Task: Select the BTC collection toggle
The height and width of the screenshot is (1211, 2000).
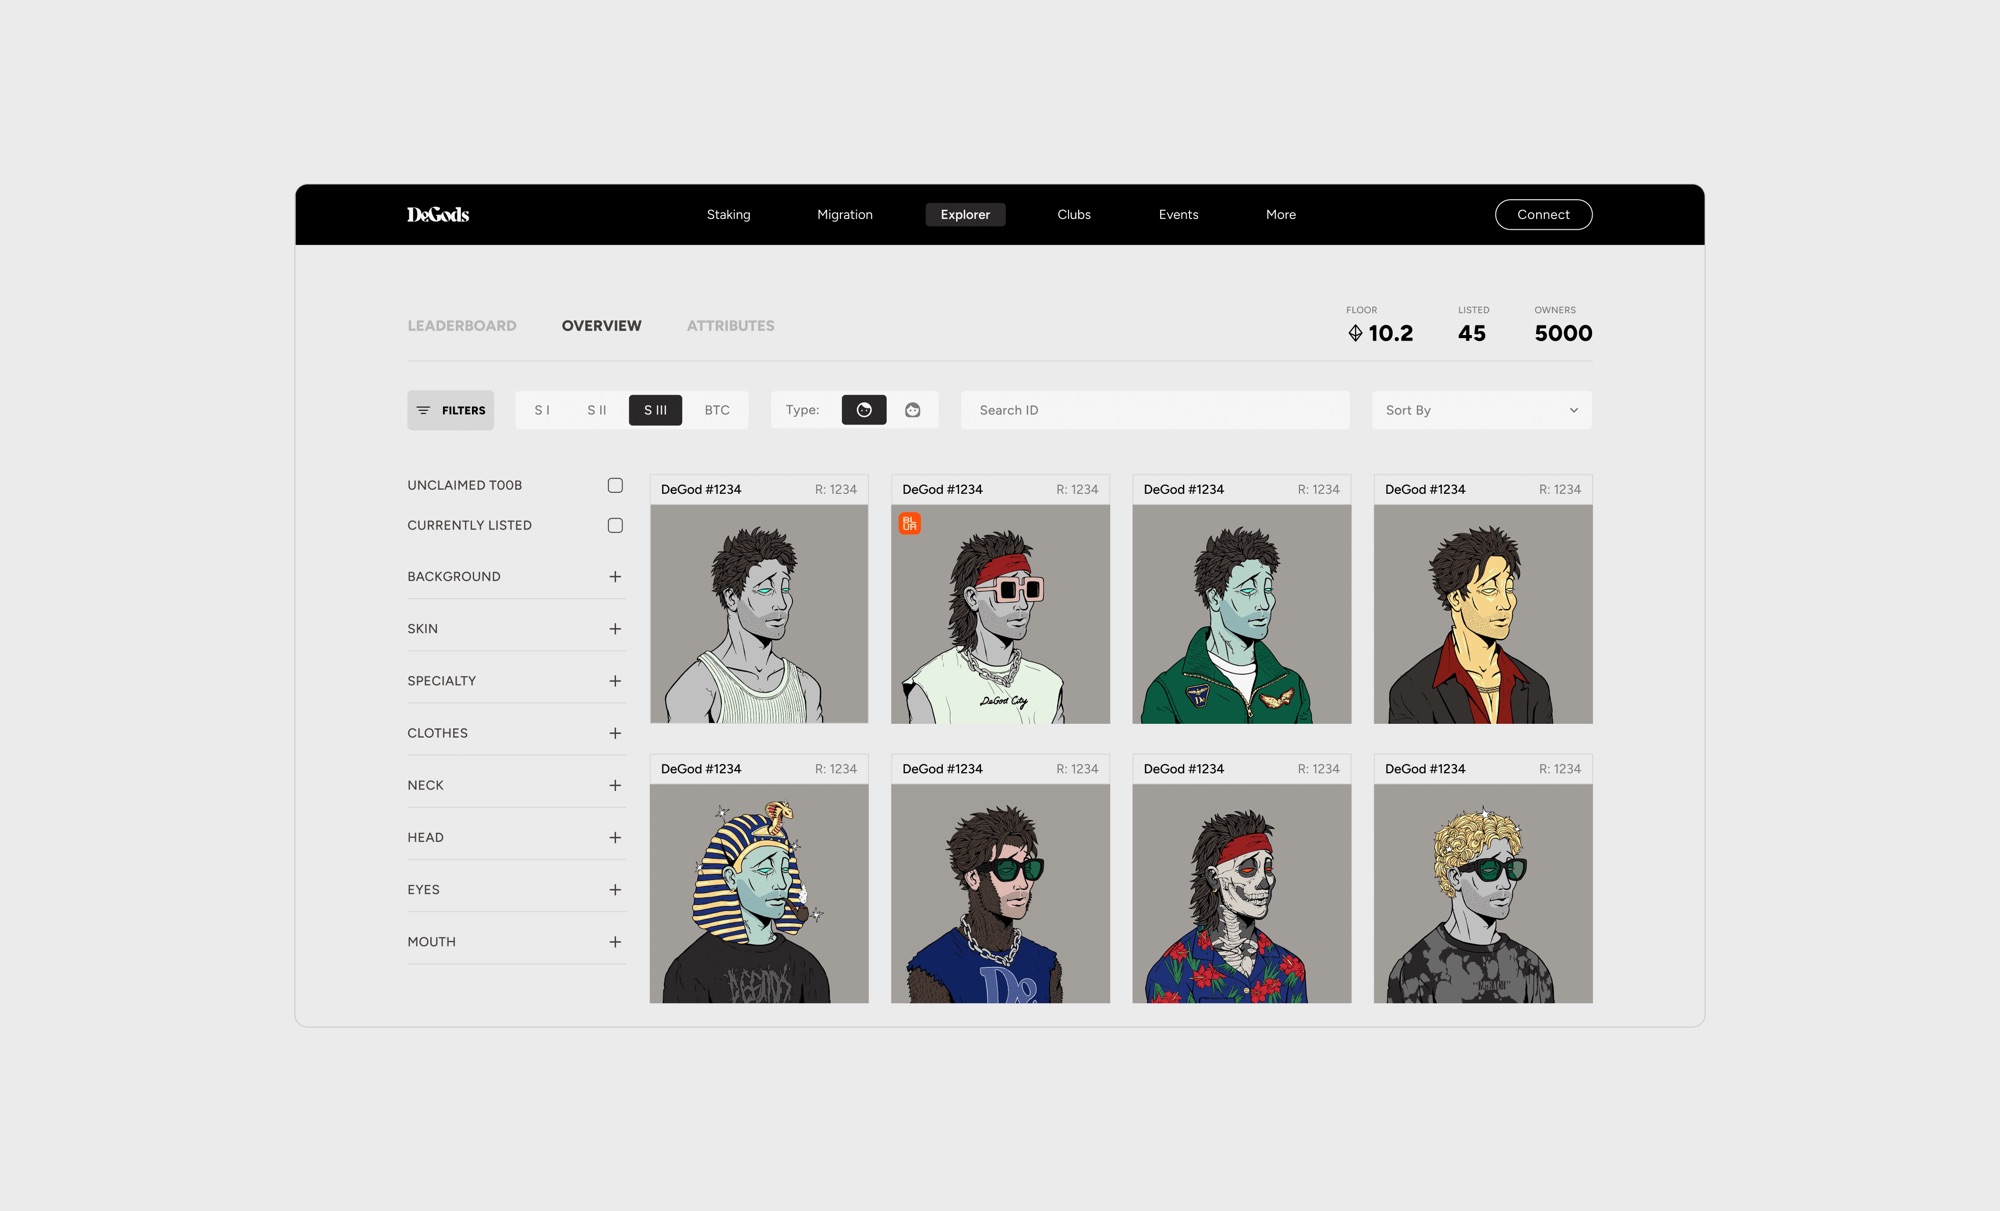Action: click(717, 410)
